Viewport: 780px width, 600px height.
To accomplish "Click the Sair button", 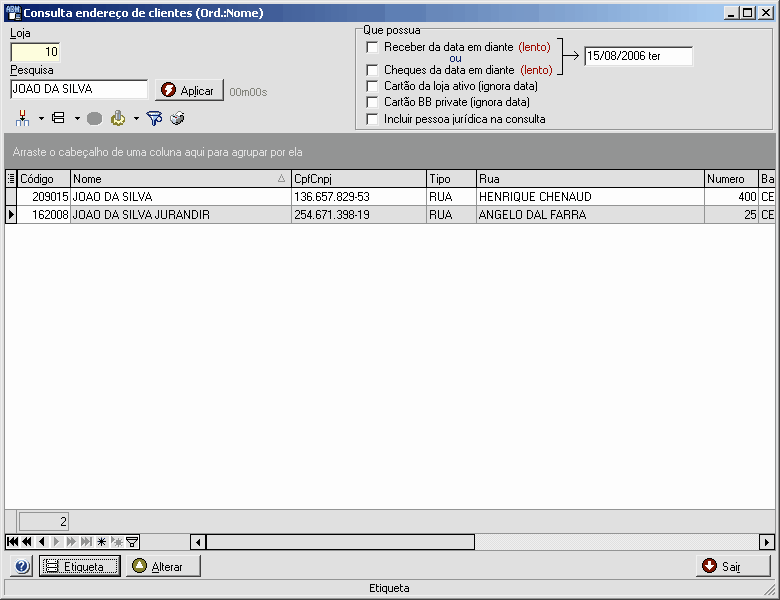I will click(x=733, y=566).
